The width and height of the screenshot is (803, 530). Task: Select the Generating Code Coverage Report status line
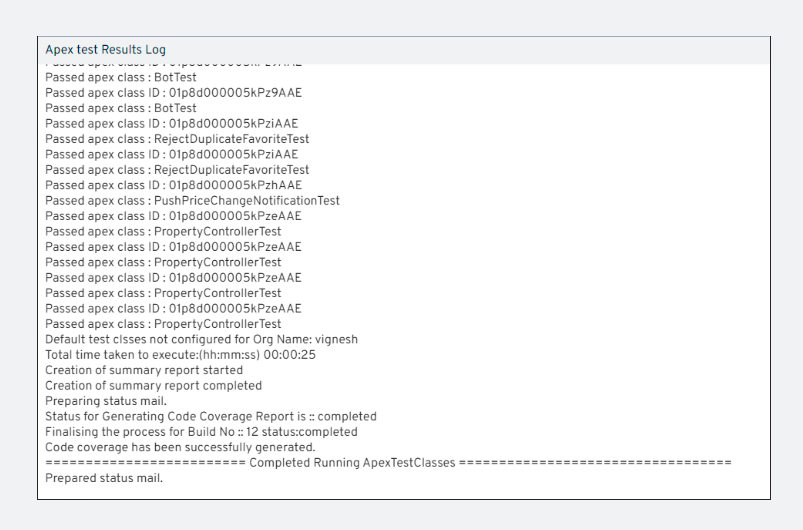[210, 416]
